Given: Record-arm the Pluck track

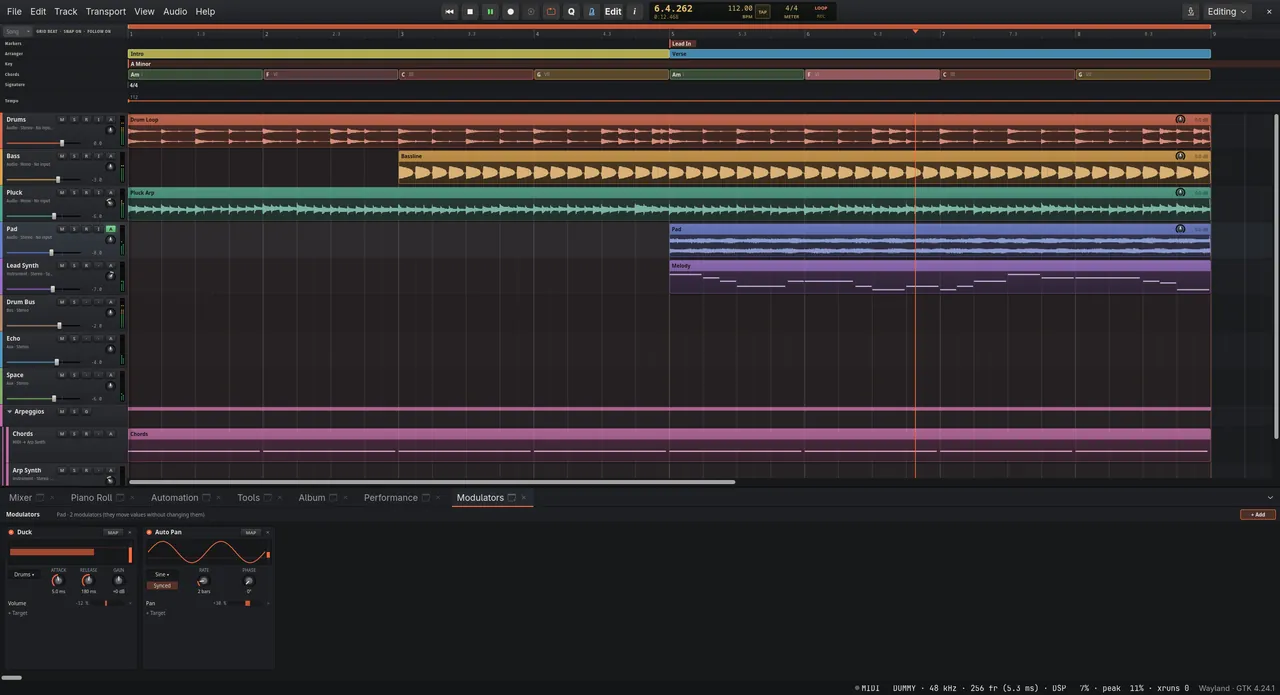Looking at the screenshot, I should (x=86, y=192).
